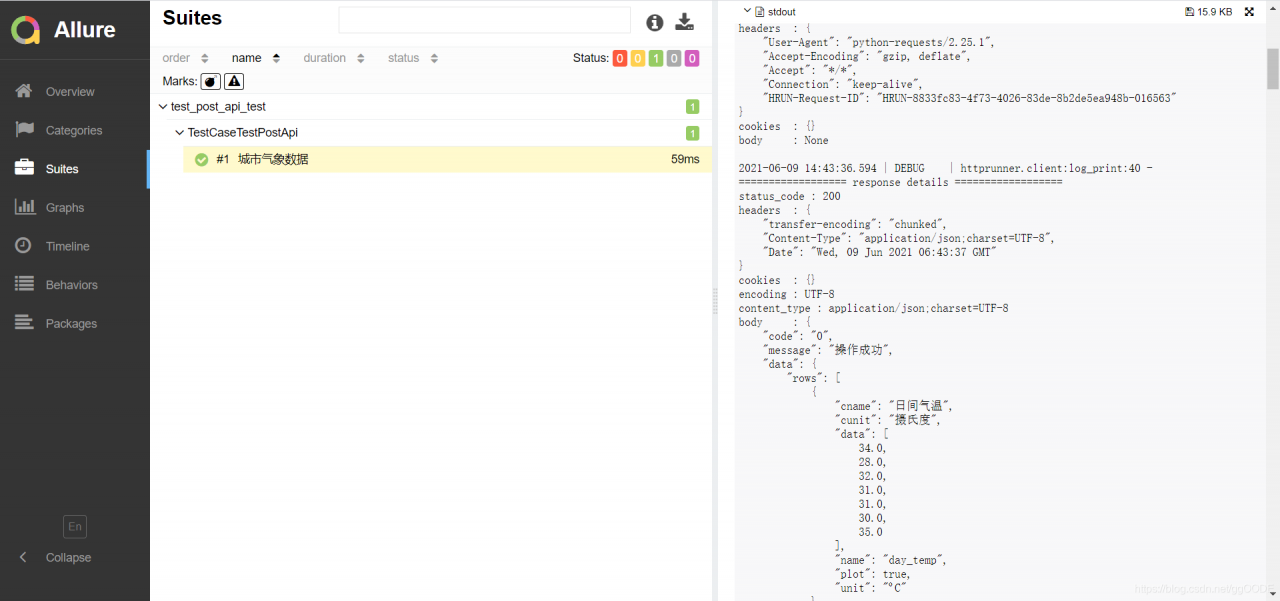Toggle the new-failed warning mark filter
The height and width of the screenshot is (601, 1280).
[x=234, y=81]
